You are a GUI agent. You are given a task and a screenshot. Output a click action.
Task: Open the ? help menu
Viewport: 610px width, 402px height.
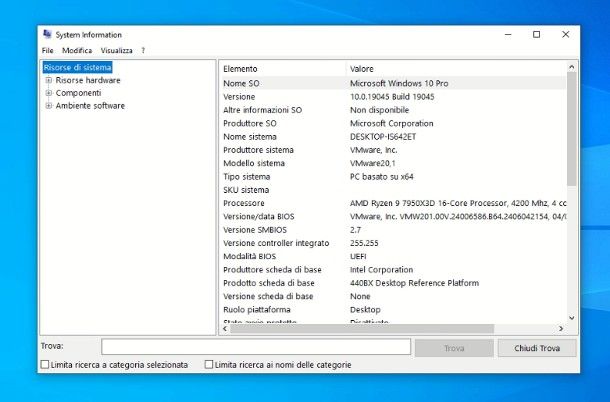click(x=143, y=51)
